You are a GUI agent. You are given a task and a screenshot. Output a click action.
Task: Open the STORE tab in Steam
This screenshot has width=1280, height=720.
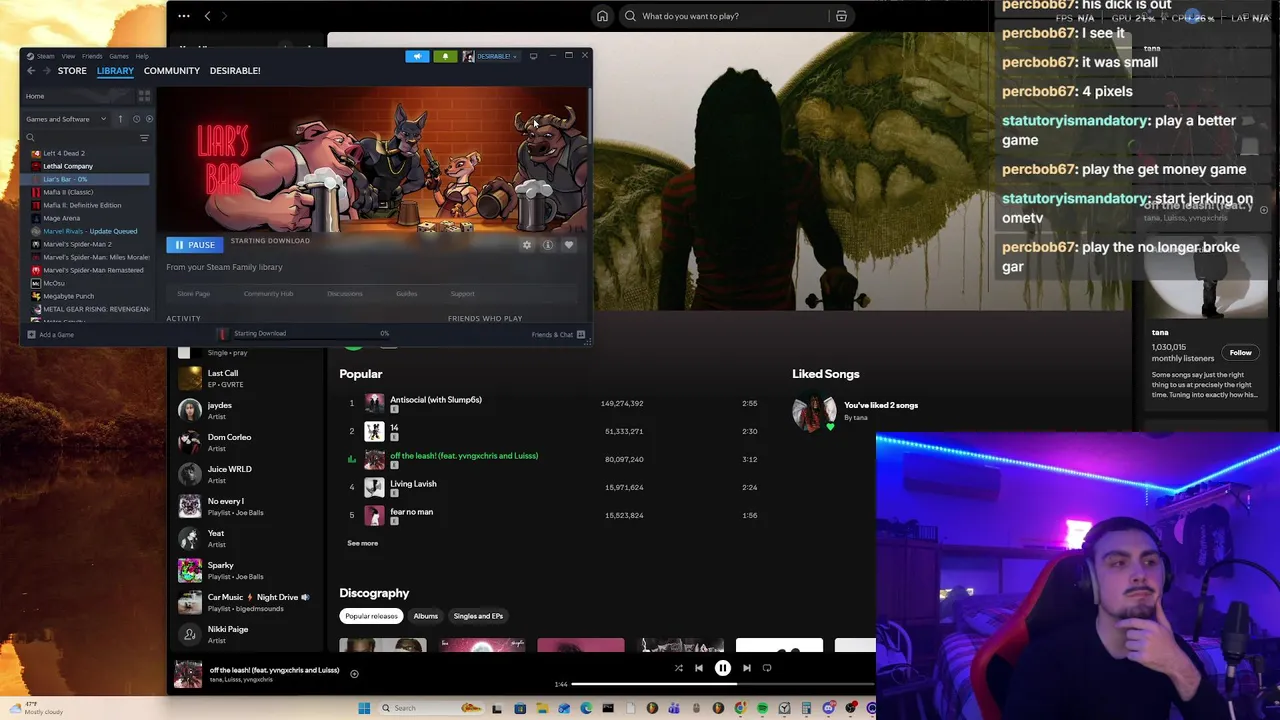point(72,71)
